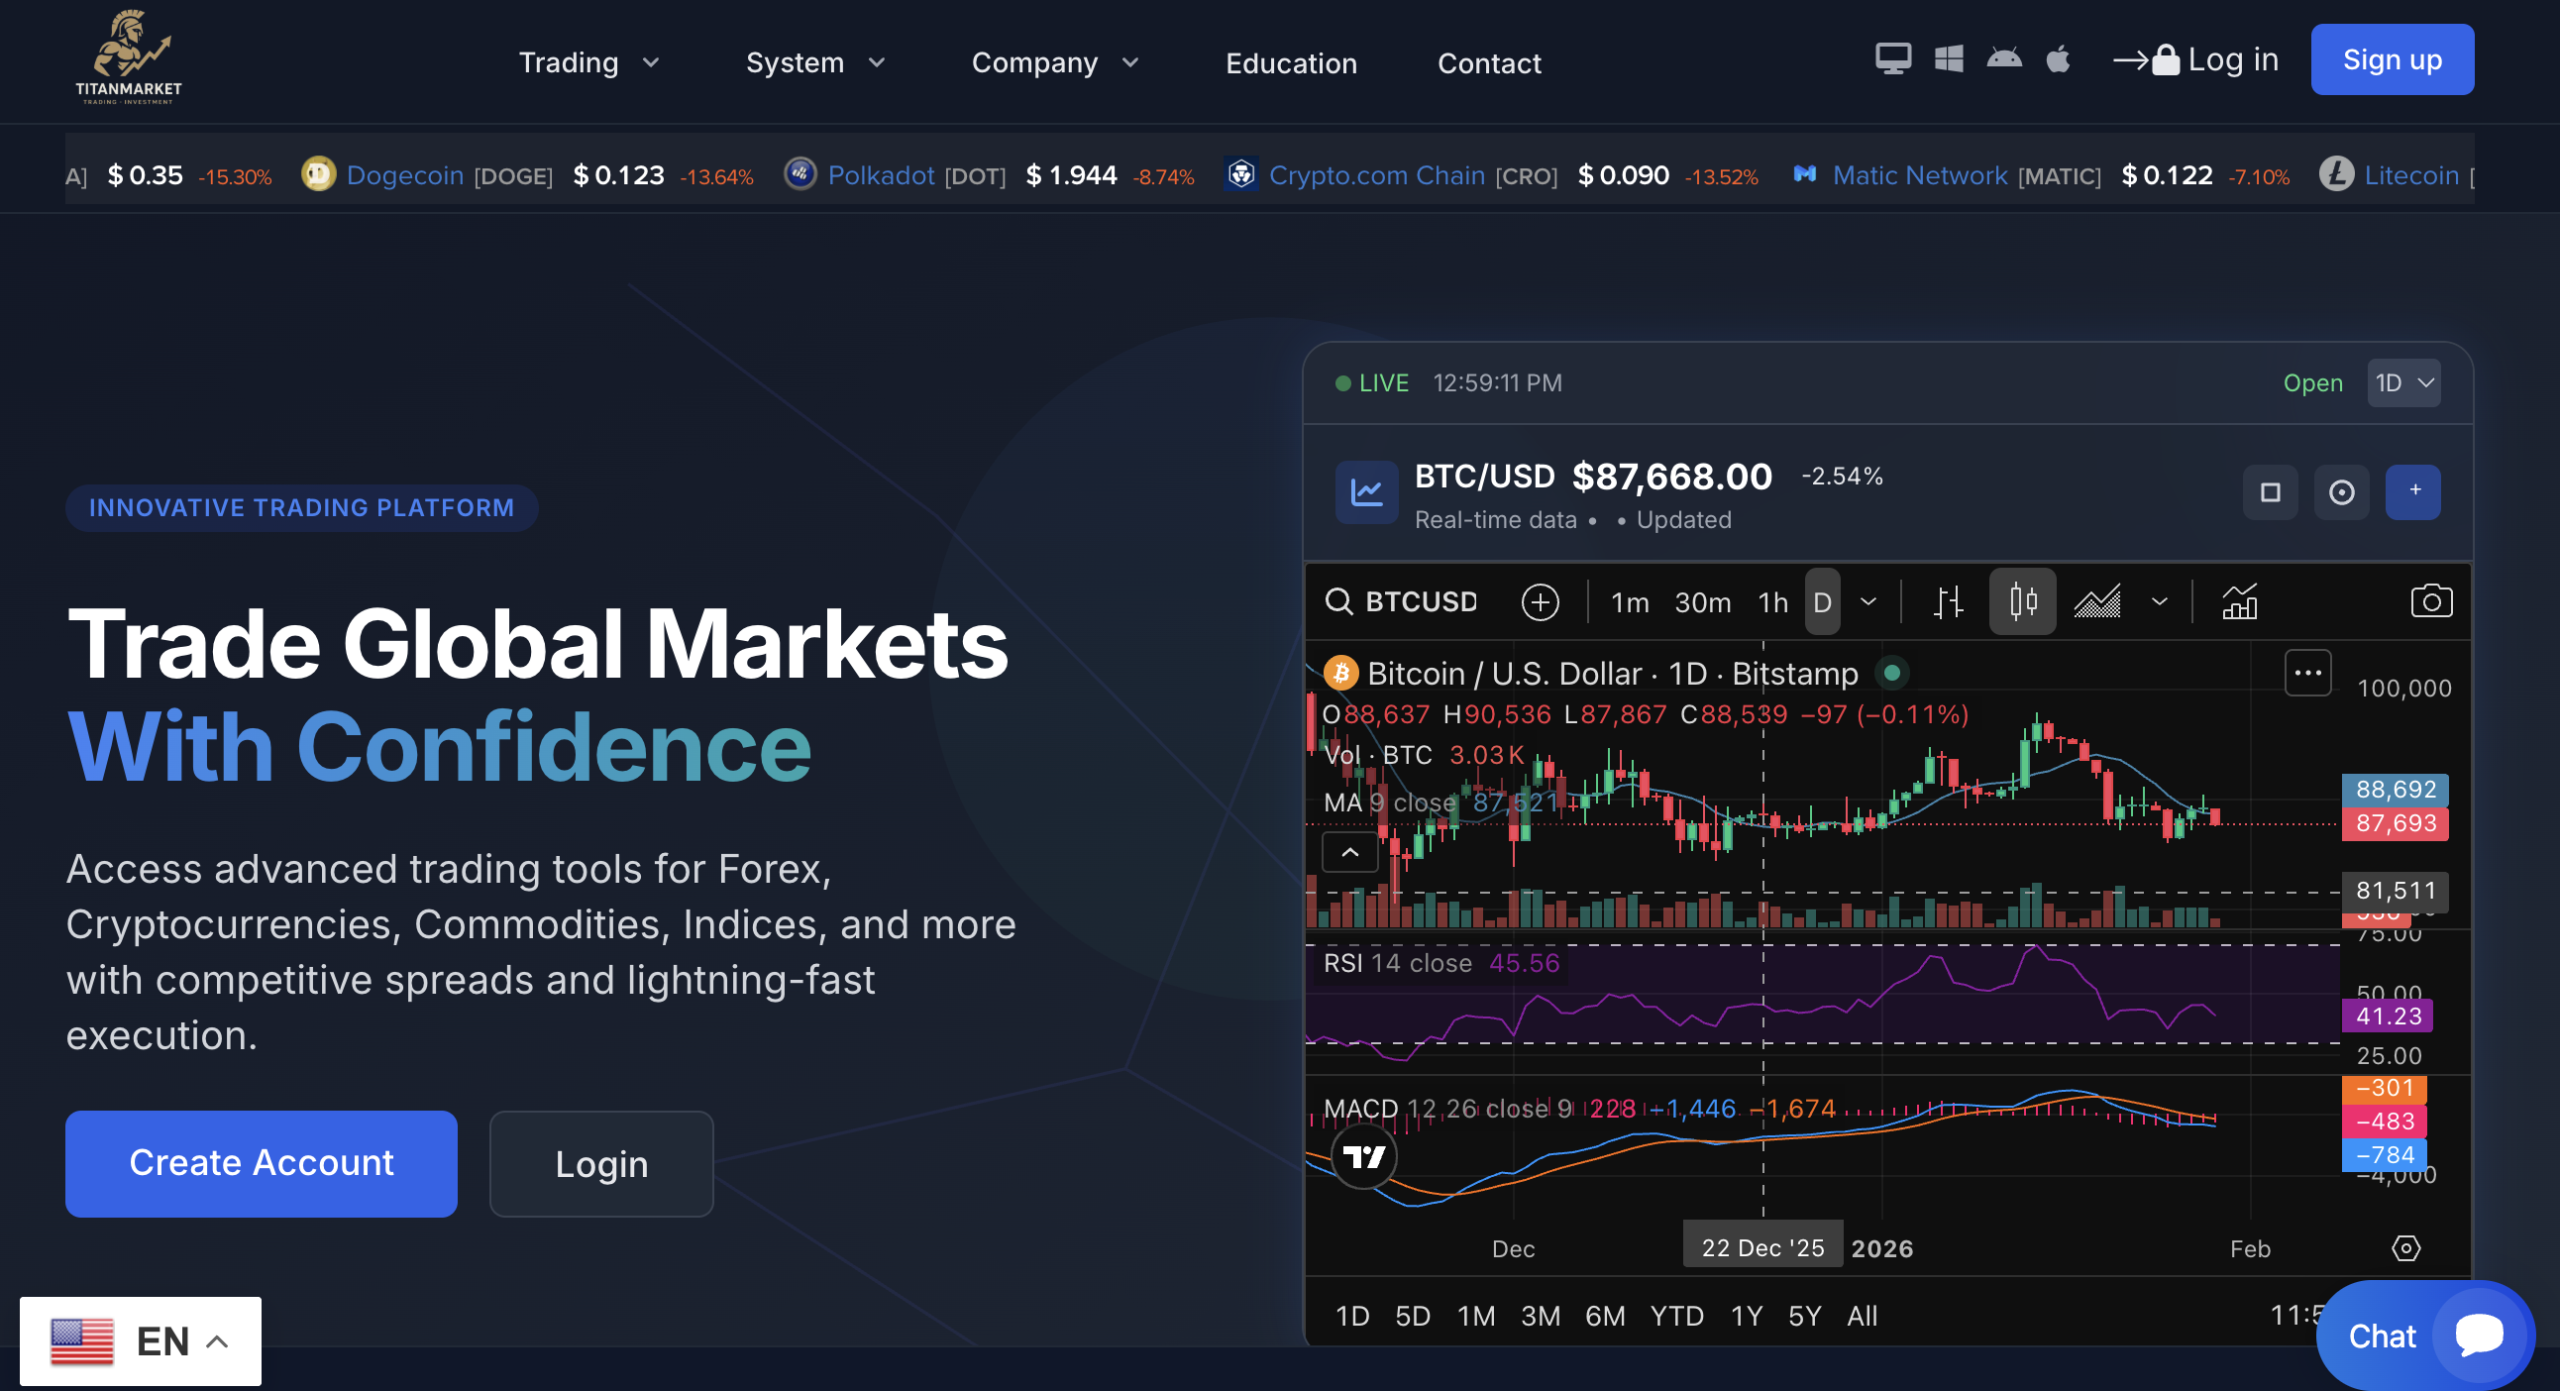Open indicators via the bar-chart icon
This screenshot has width=2560, height=1391.
coord(2240,602)
